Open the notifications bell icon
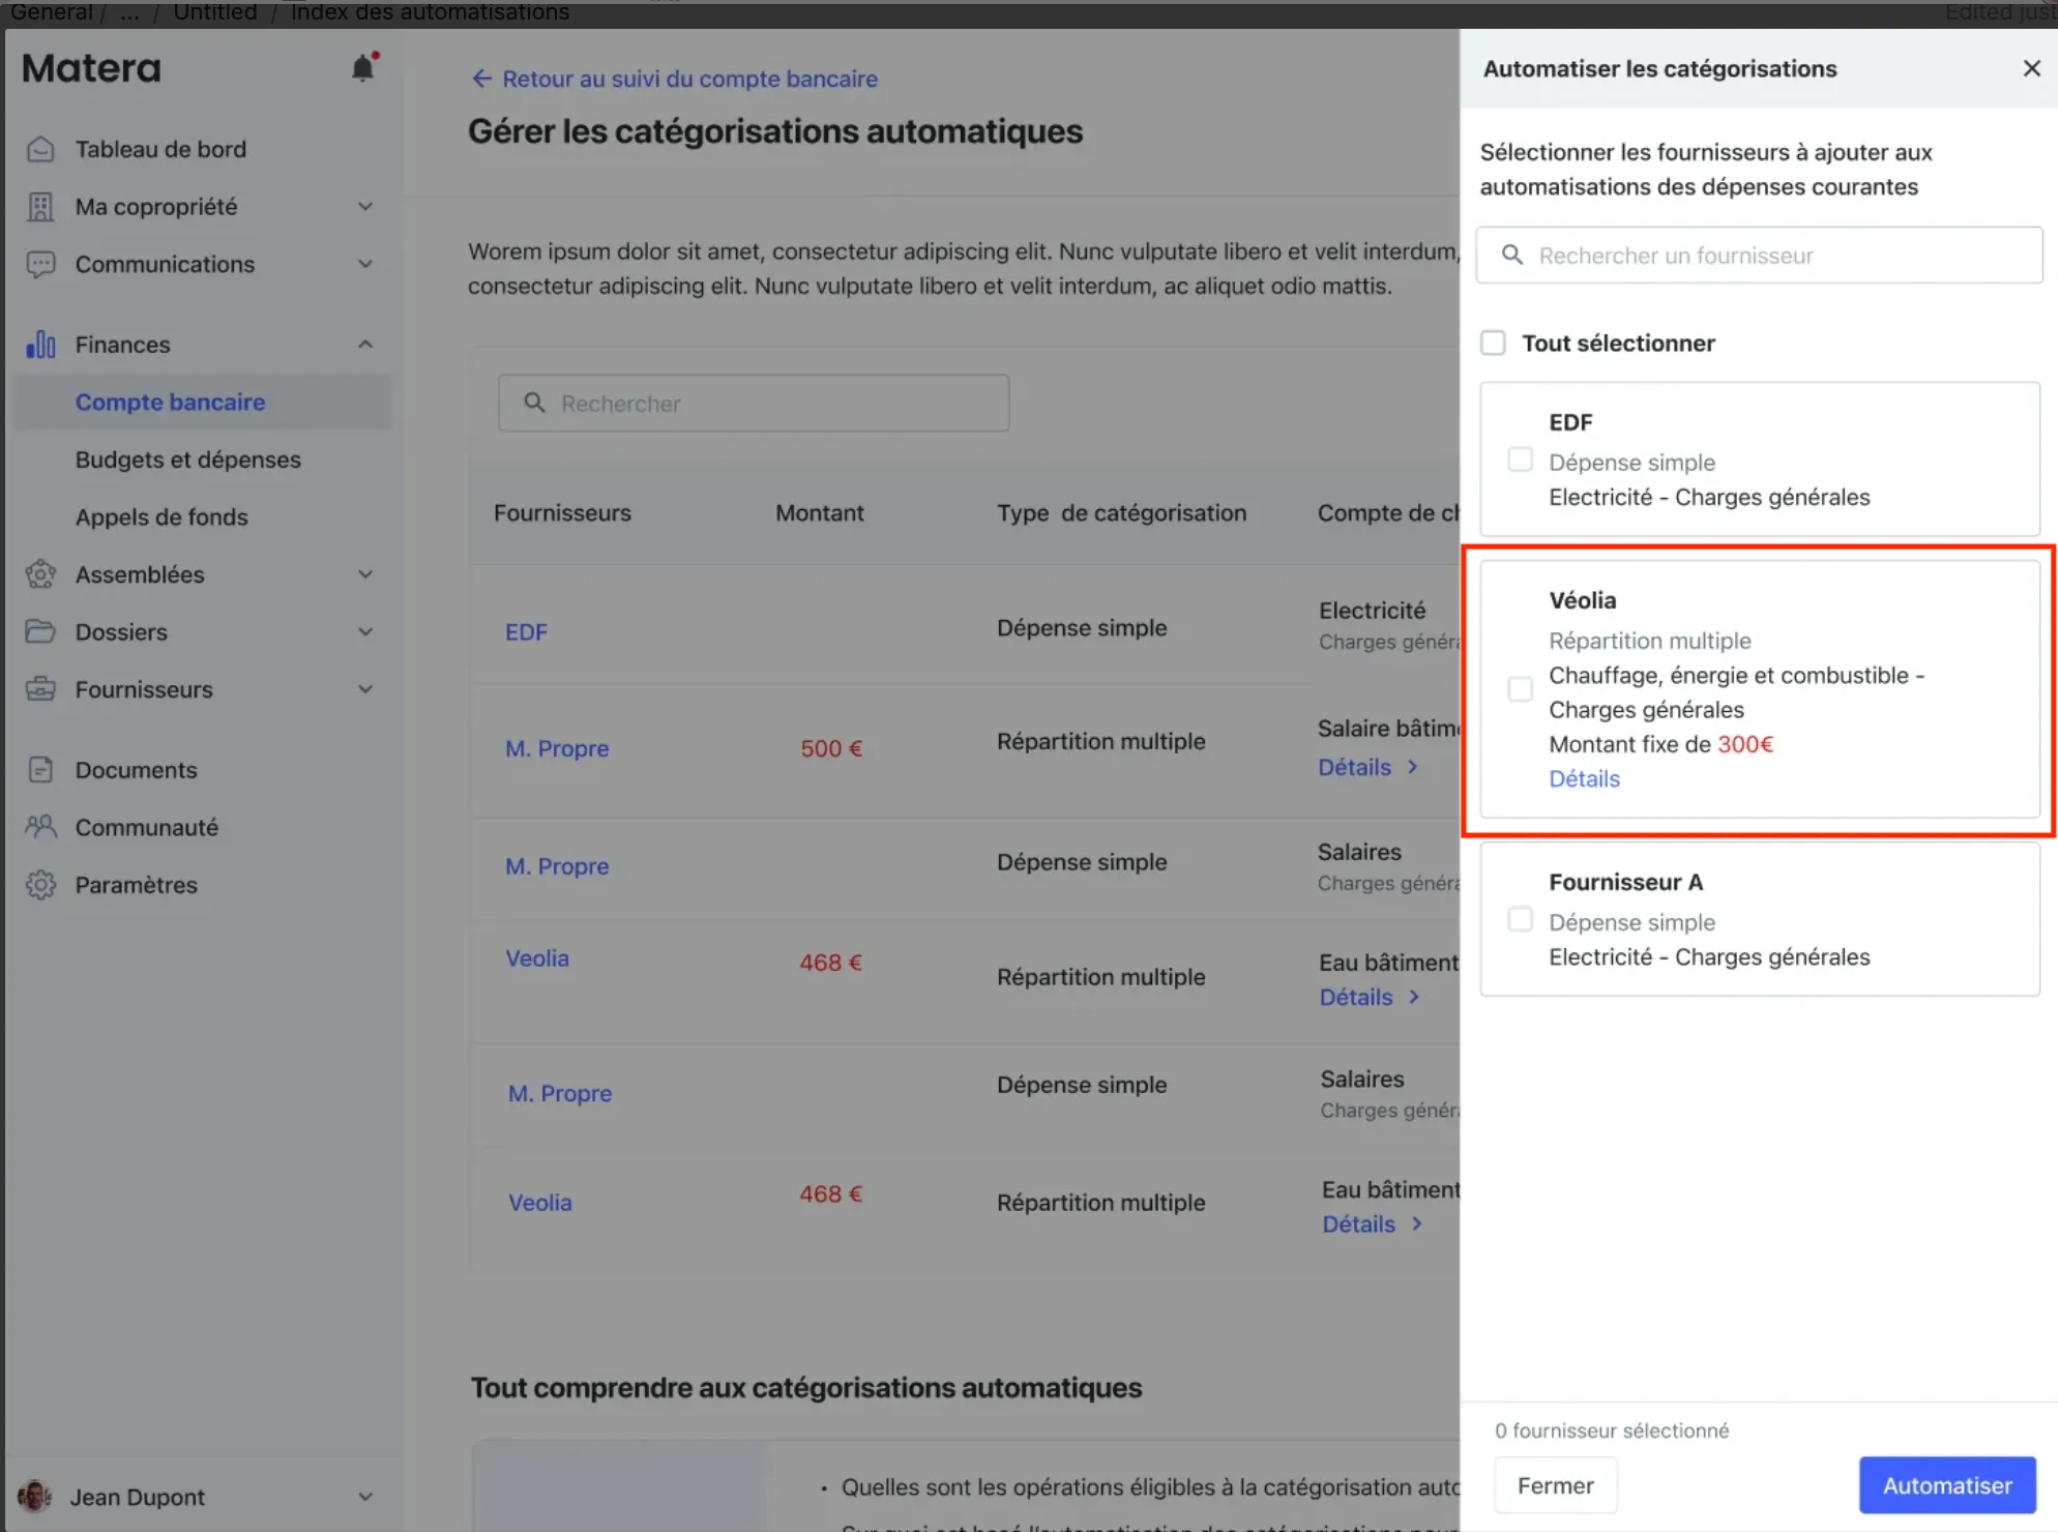Screen dimensions: 2058x1532 [x=363, y=67]
